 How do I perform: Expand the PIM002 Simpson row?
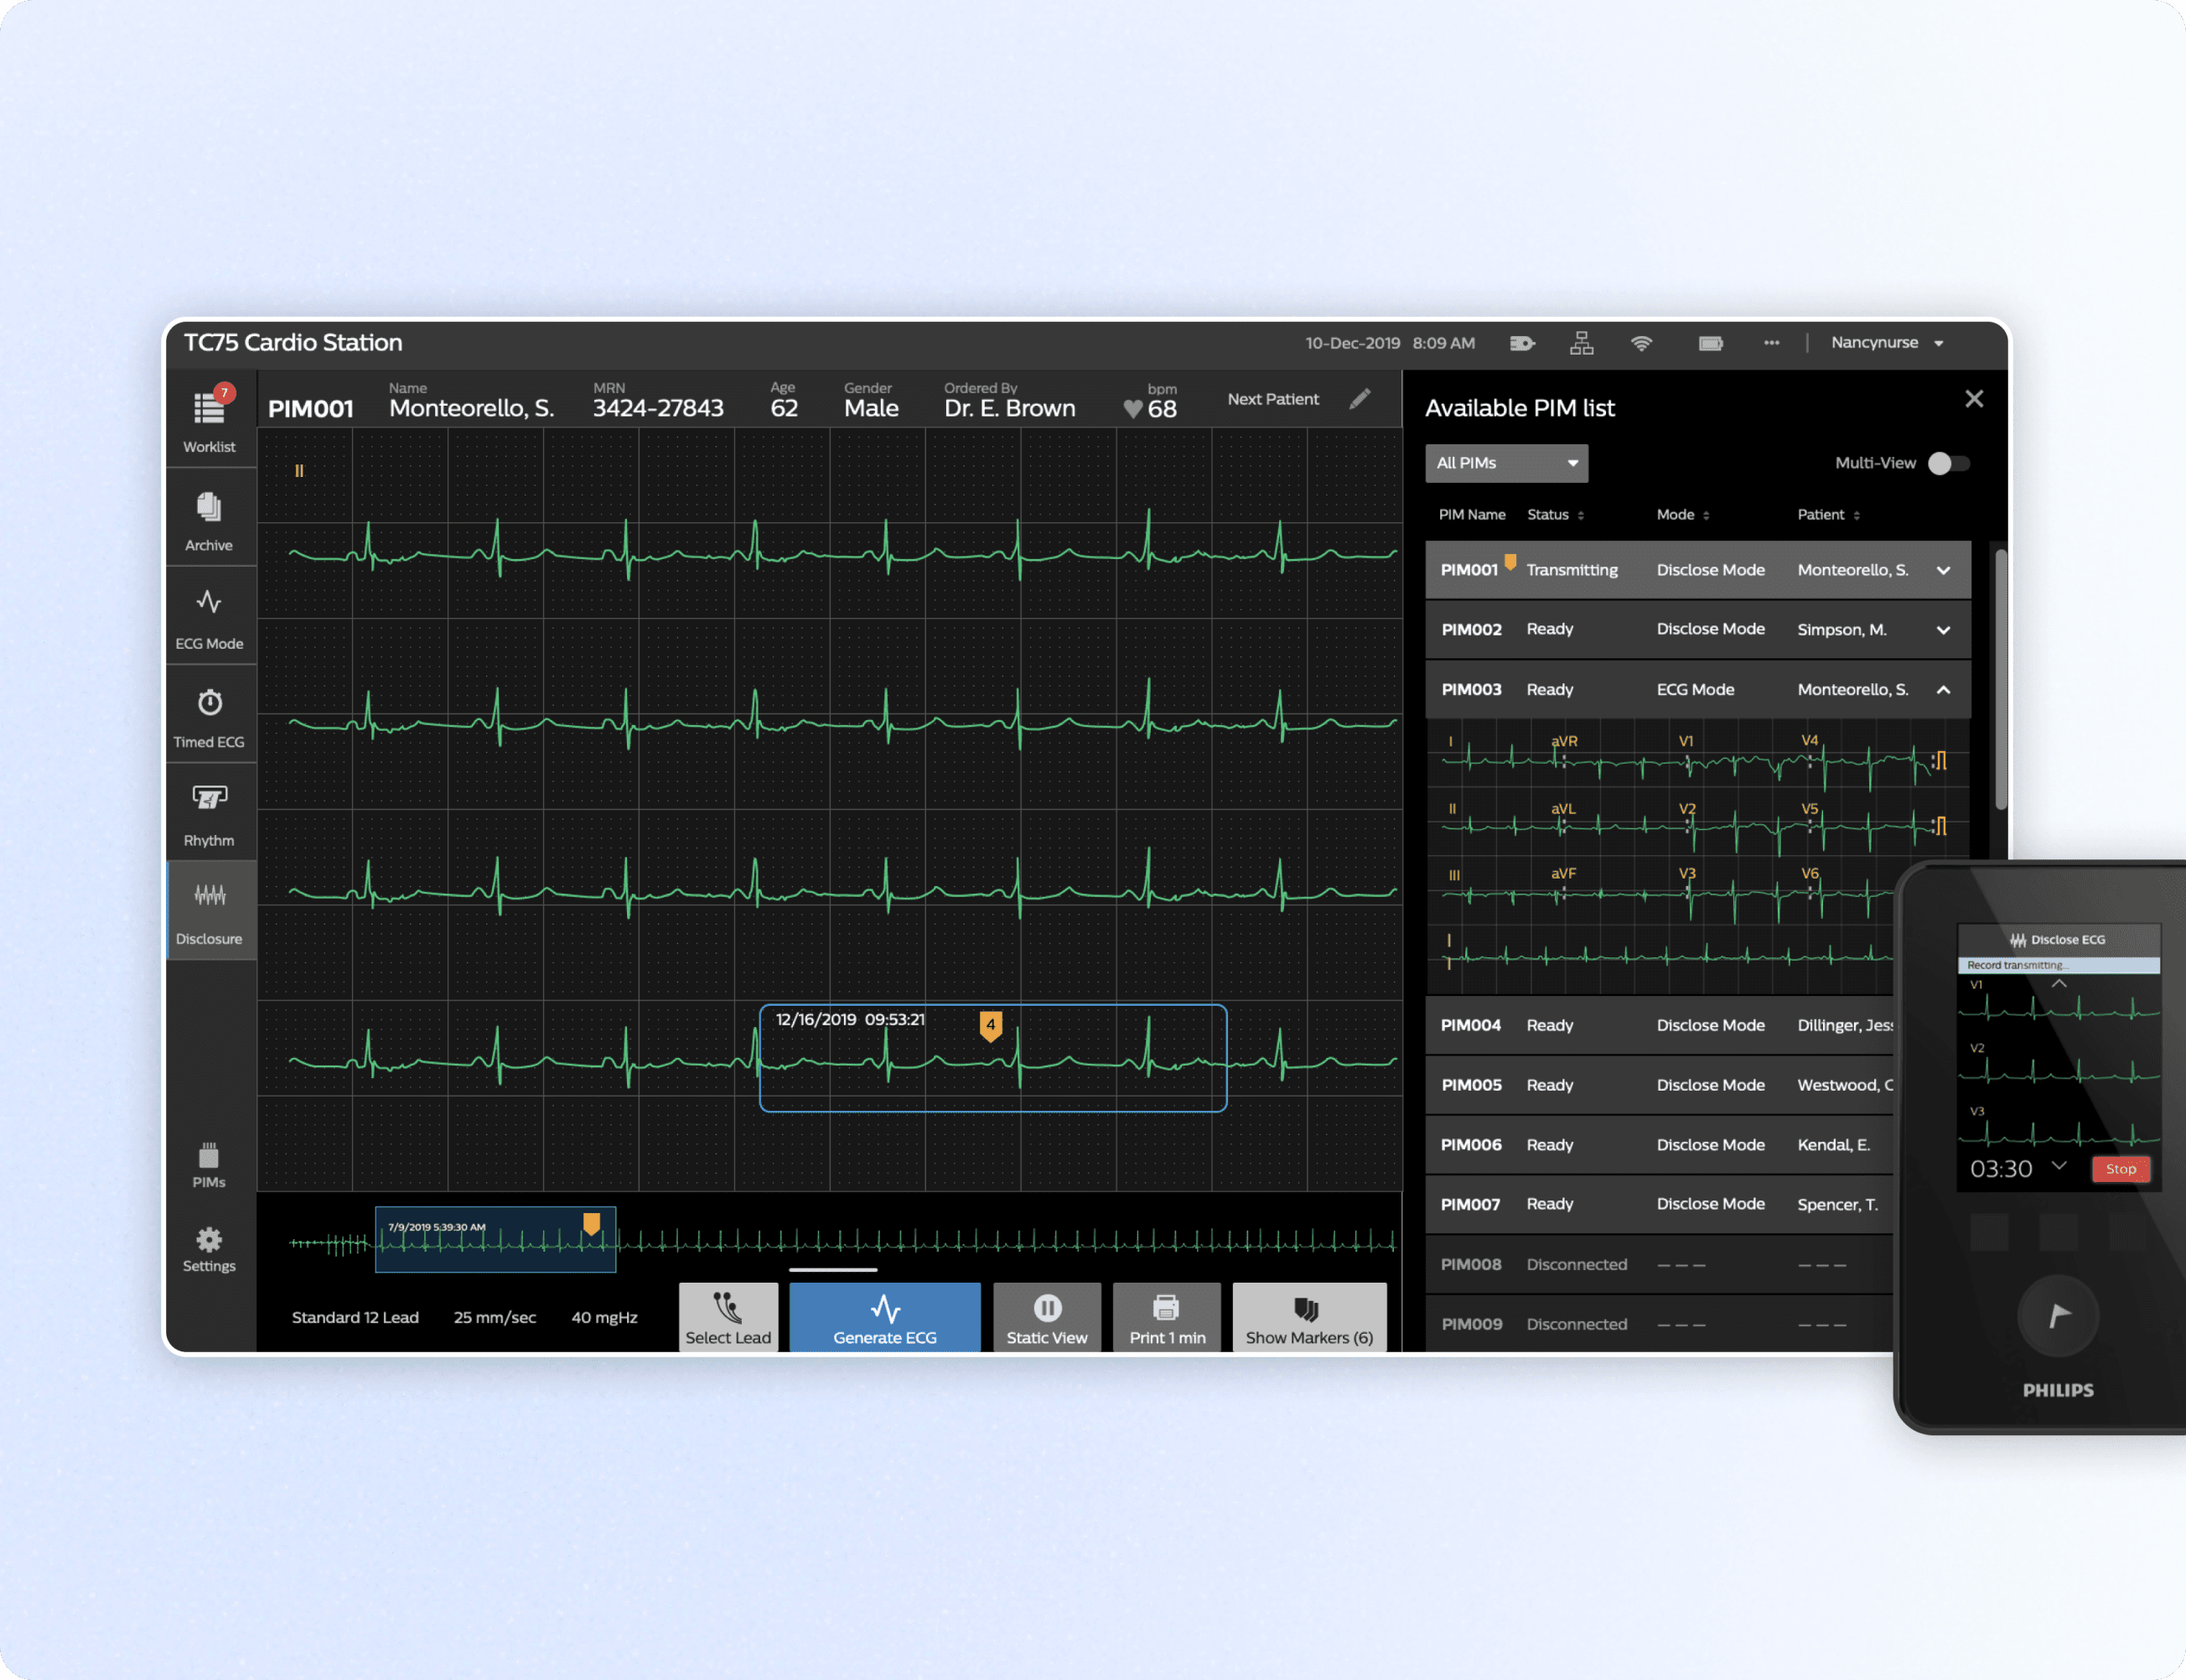tap(1943, 630)
